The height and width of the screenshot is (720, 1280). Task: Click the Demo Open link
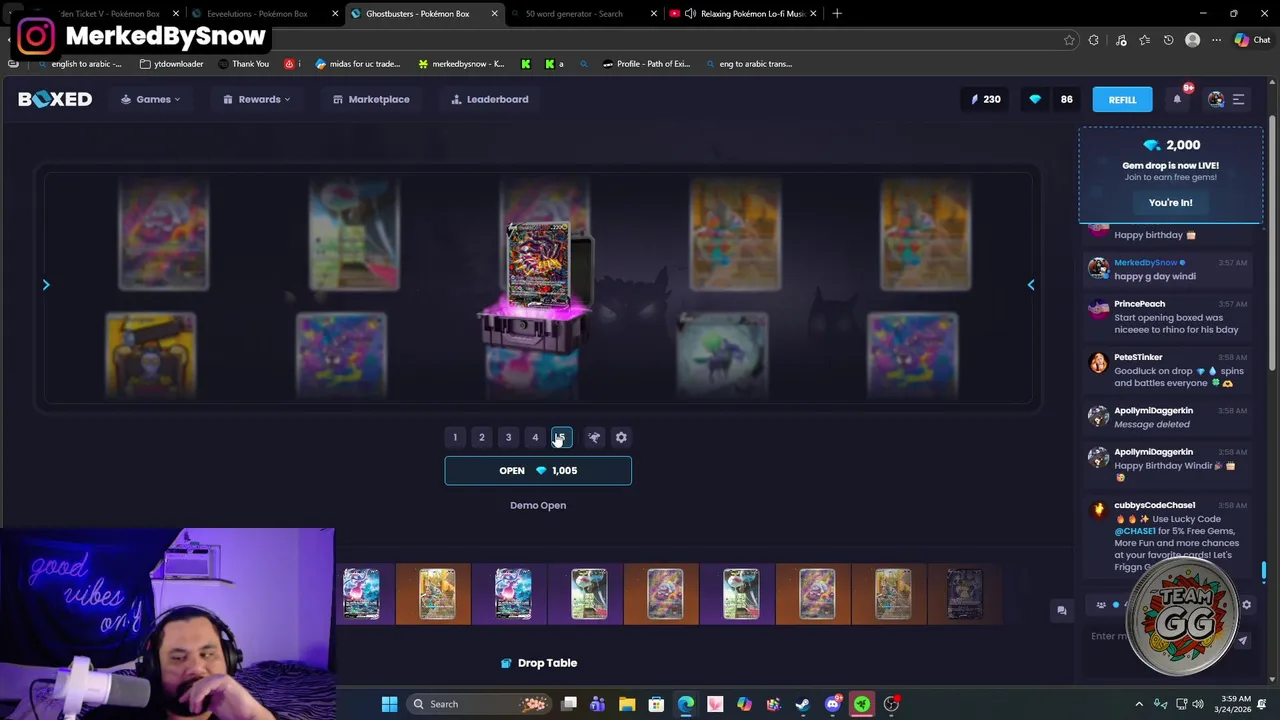tap(538, 505)
